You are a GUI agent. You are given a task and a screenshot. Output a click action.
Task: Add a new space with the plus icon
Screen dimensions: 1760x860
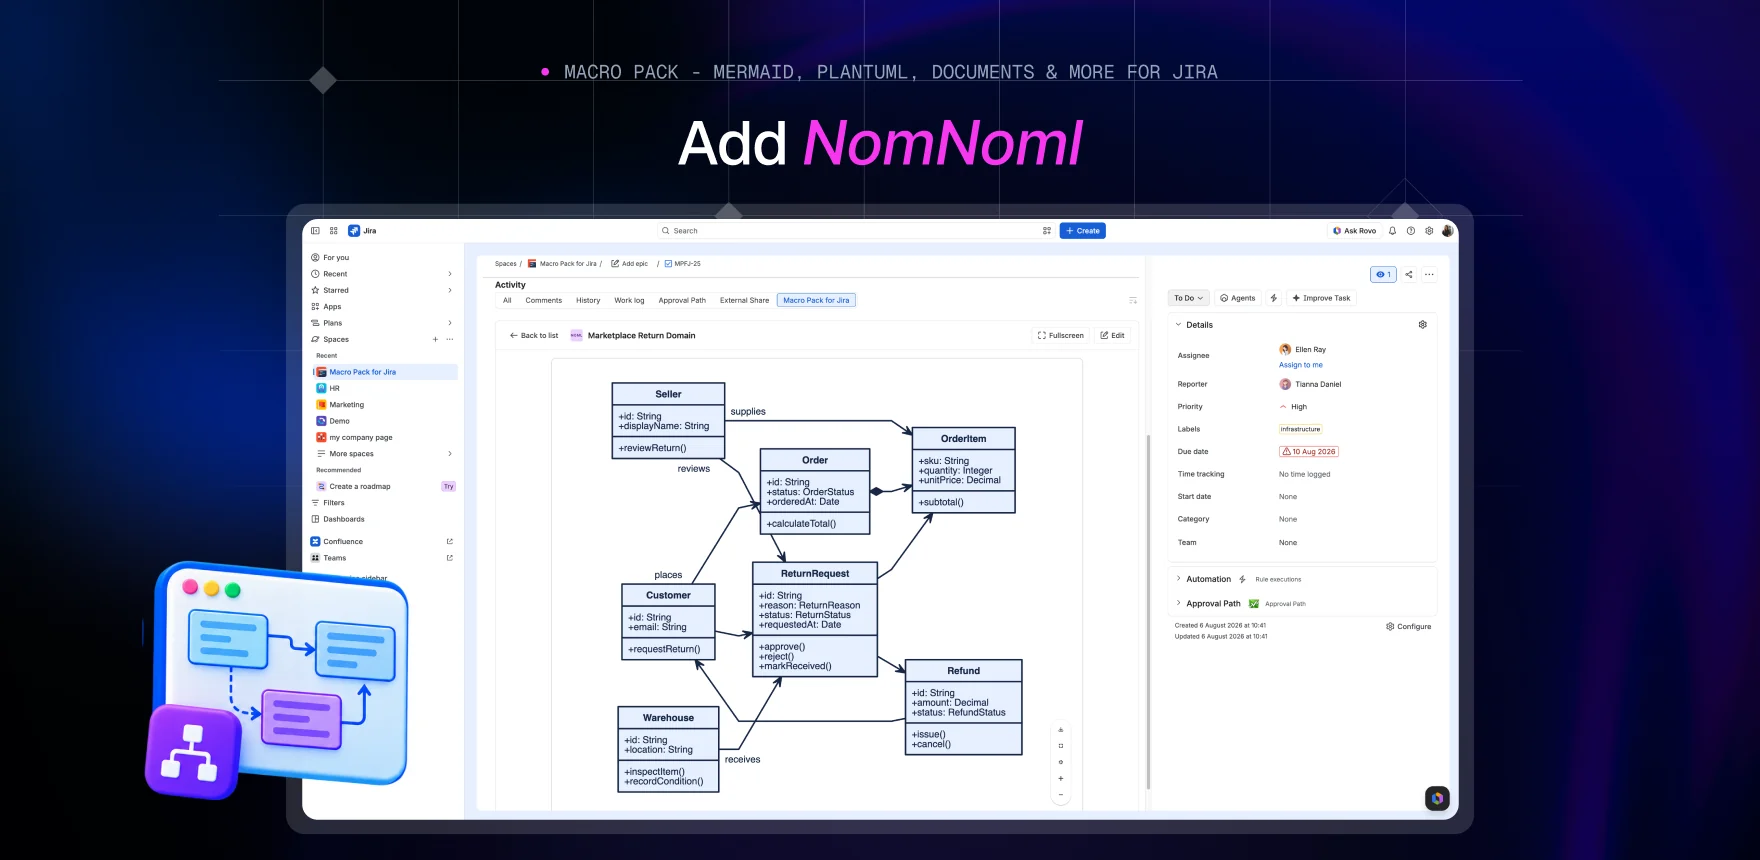pos(435,339)
